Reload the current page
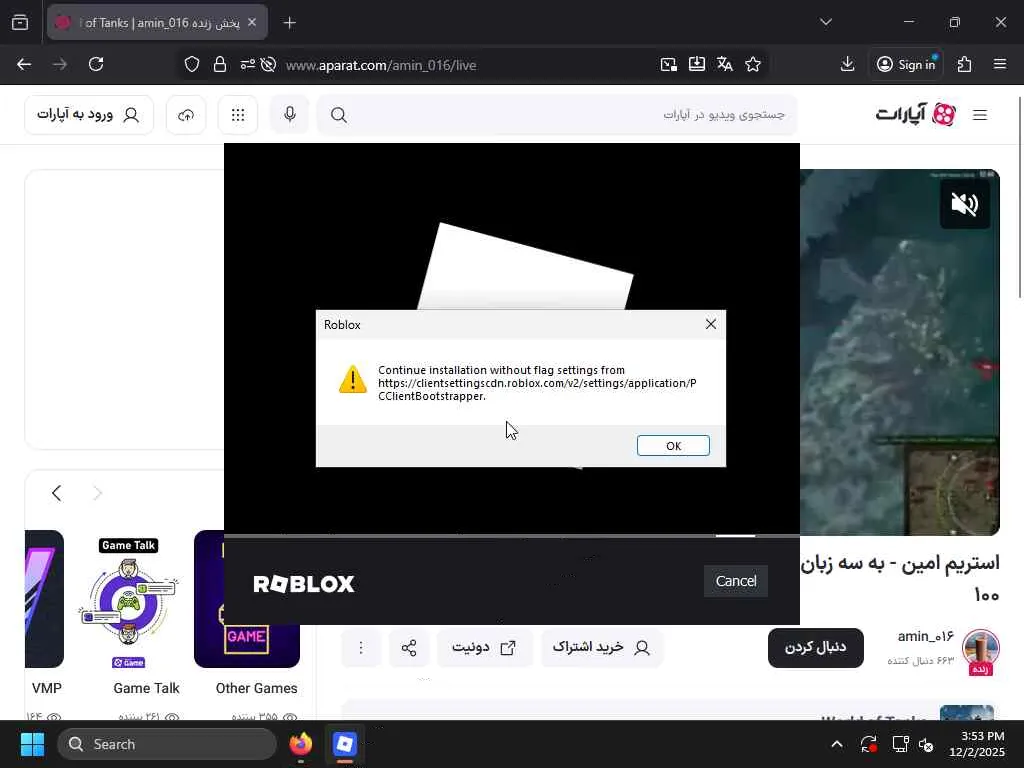This screenshot has width=1024, height=768. pos(96,64)
